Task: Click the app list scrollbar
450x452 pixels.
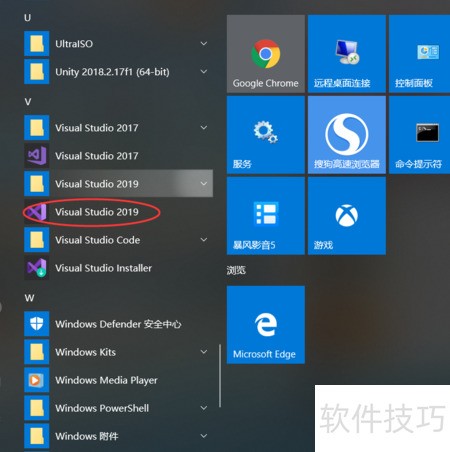Action: (220, 376)
